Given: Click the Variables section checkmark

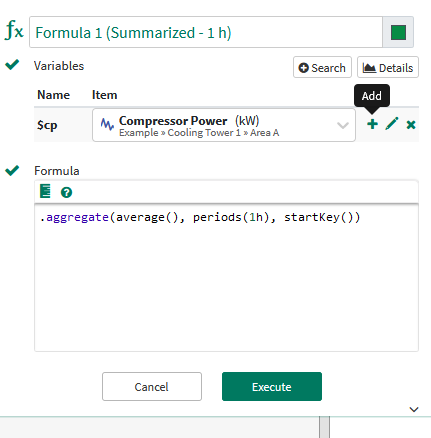Looking at the screenshot, I should (12, 64).
